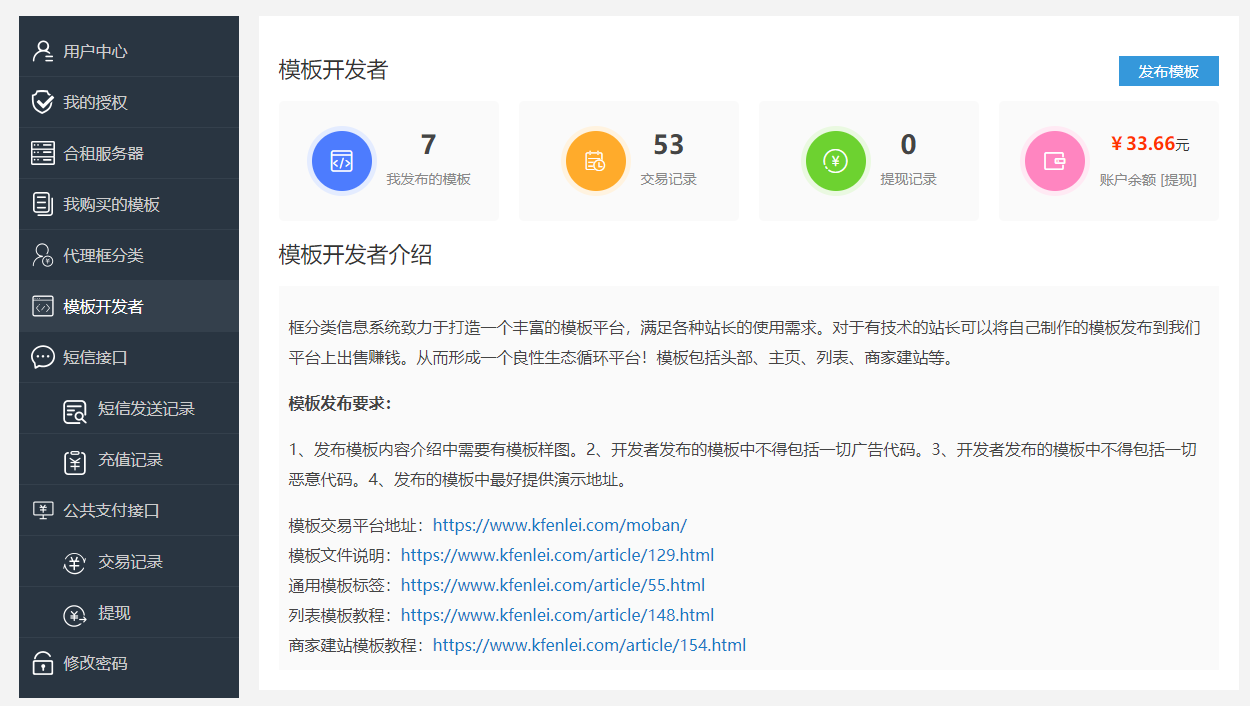This screenshot has width=1250, height=706.
Task: Click the blue code icon for published templates
Action: (342, 161)
